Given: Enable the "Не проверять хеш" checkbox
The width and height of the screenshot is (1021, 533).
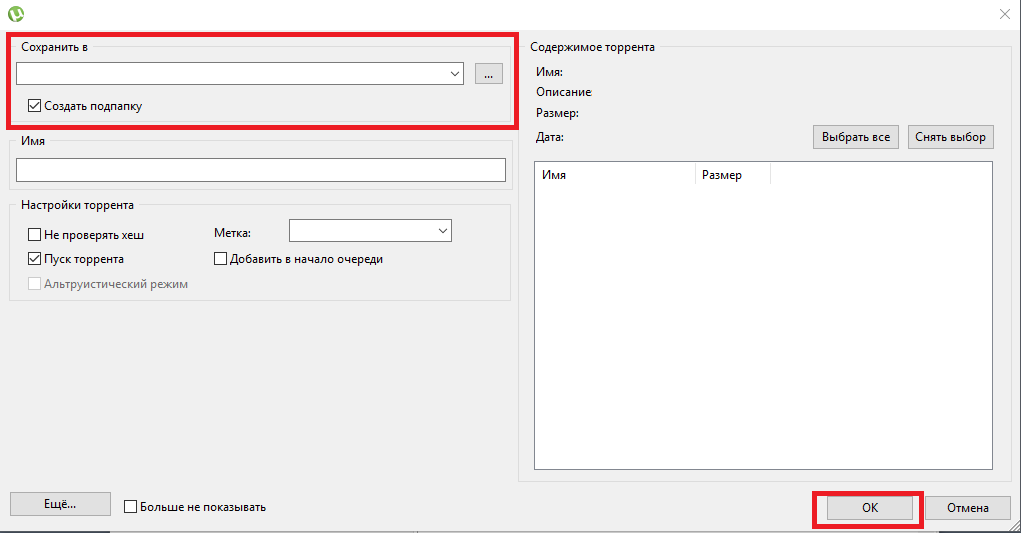Looking at the screenshot, I should coord(35,235).
